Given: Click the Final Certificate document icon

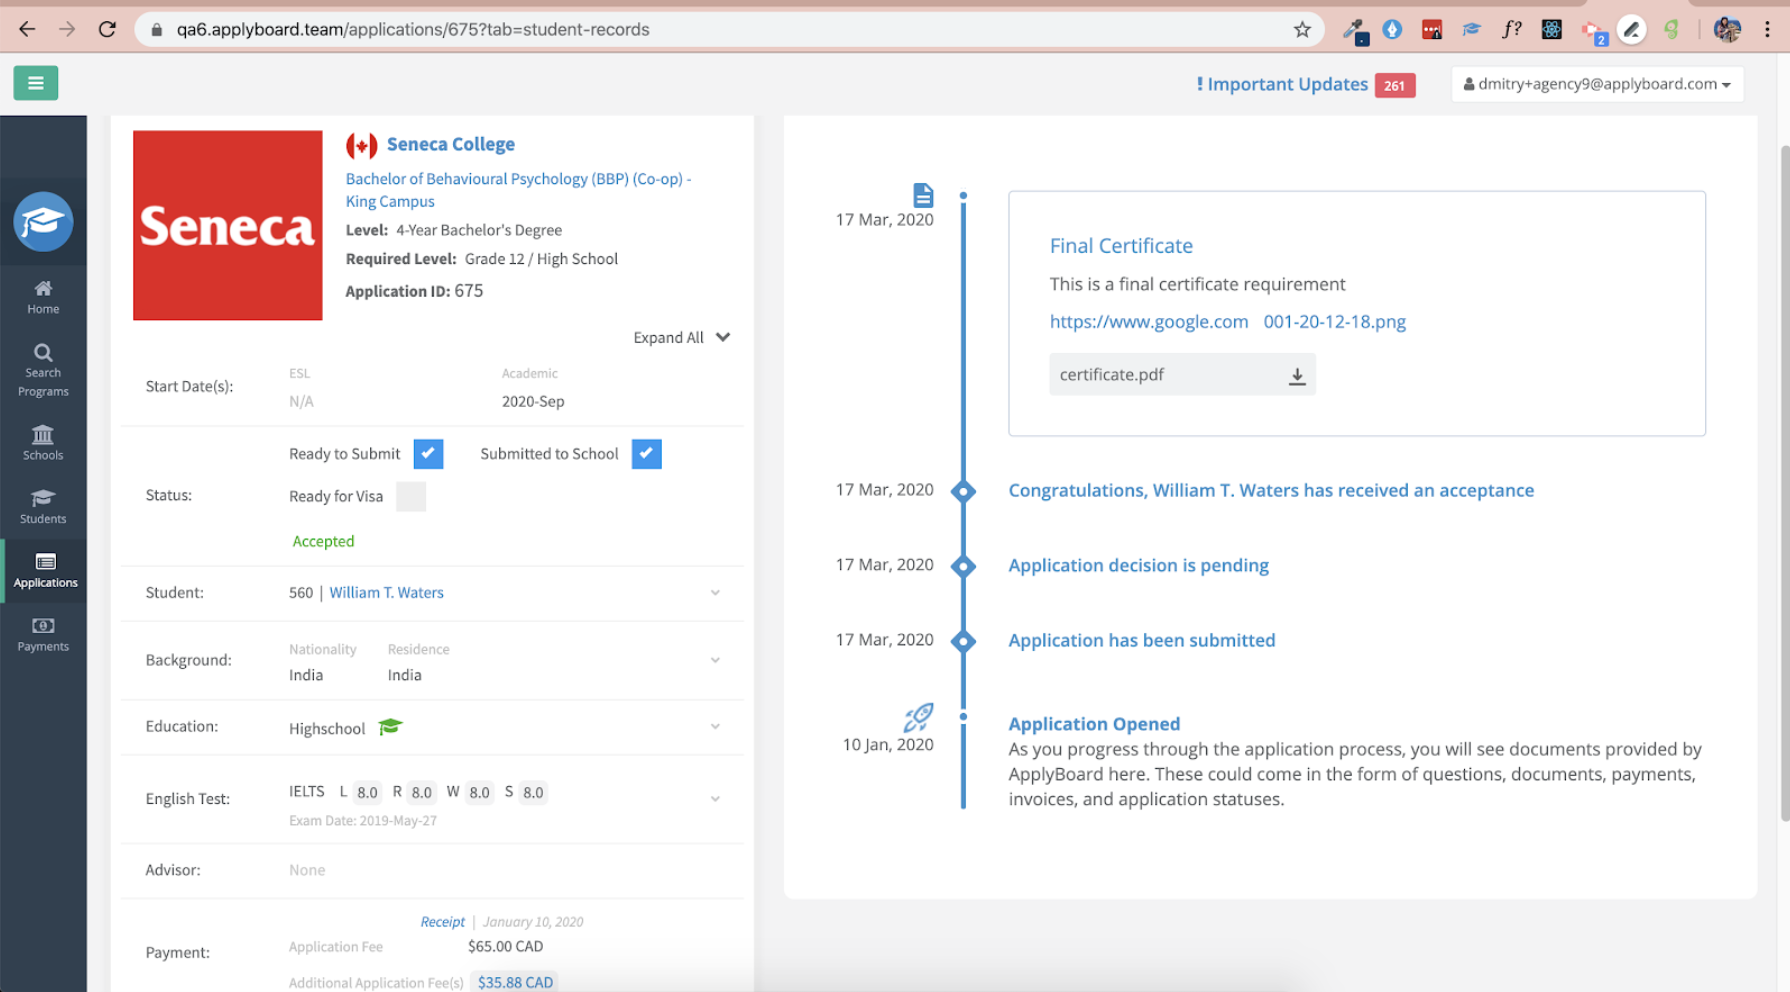Looking at the screenshot, I should [923, 195].
